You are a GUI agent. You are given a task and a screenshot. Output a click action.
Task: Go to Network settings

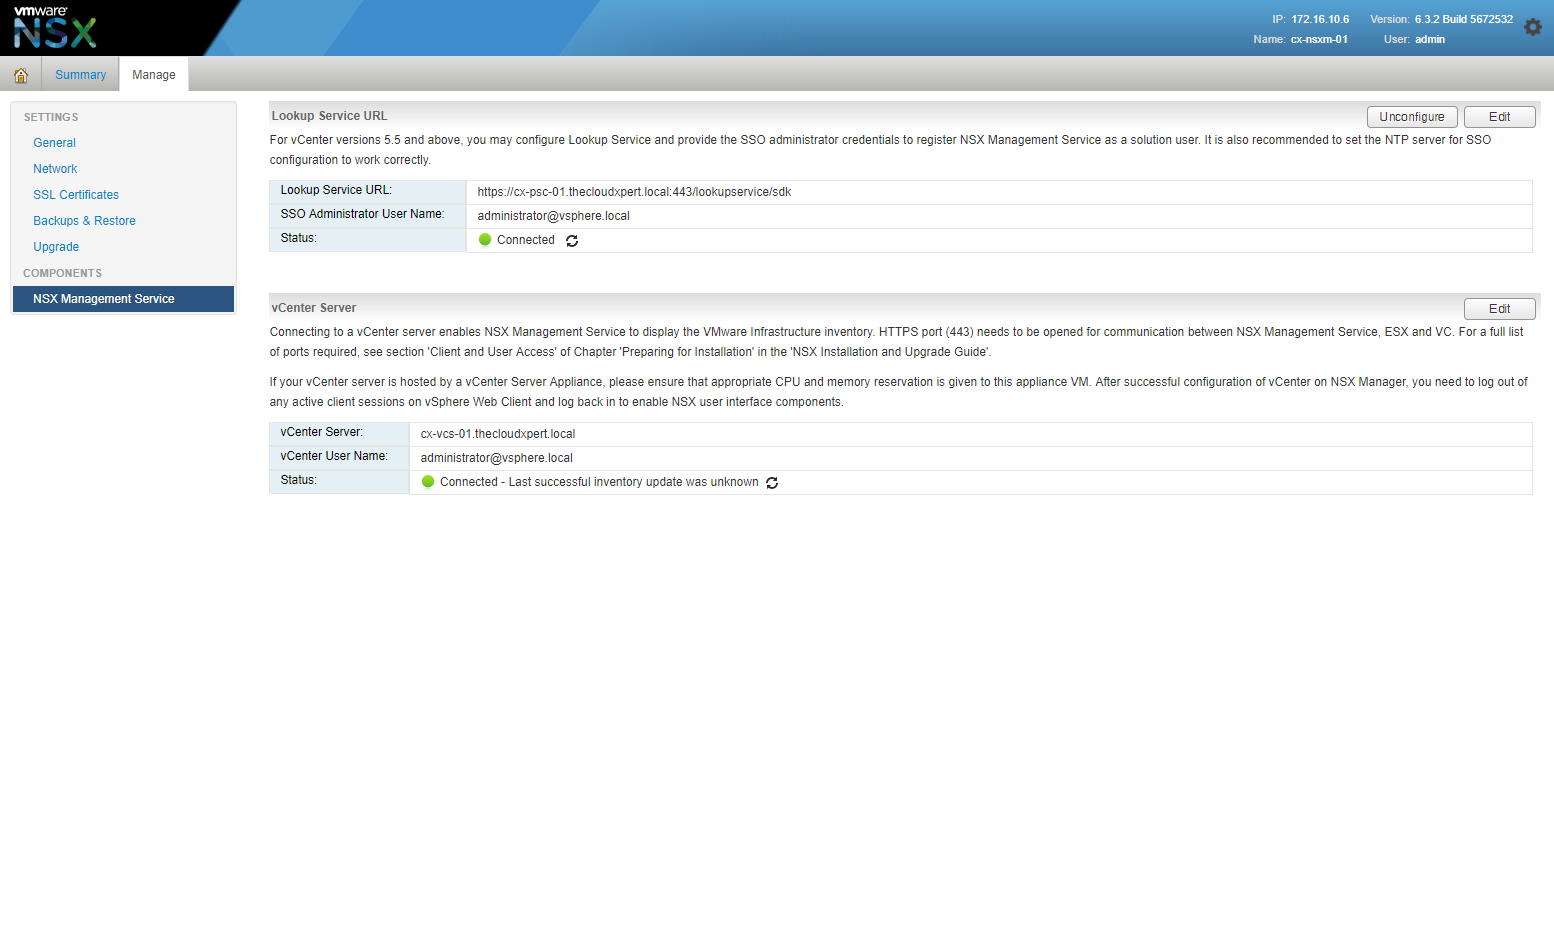(x=55, y=169)
